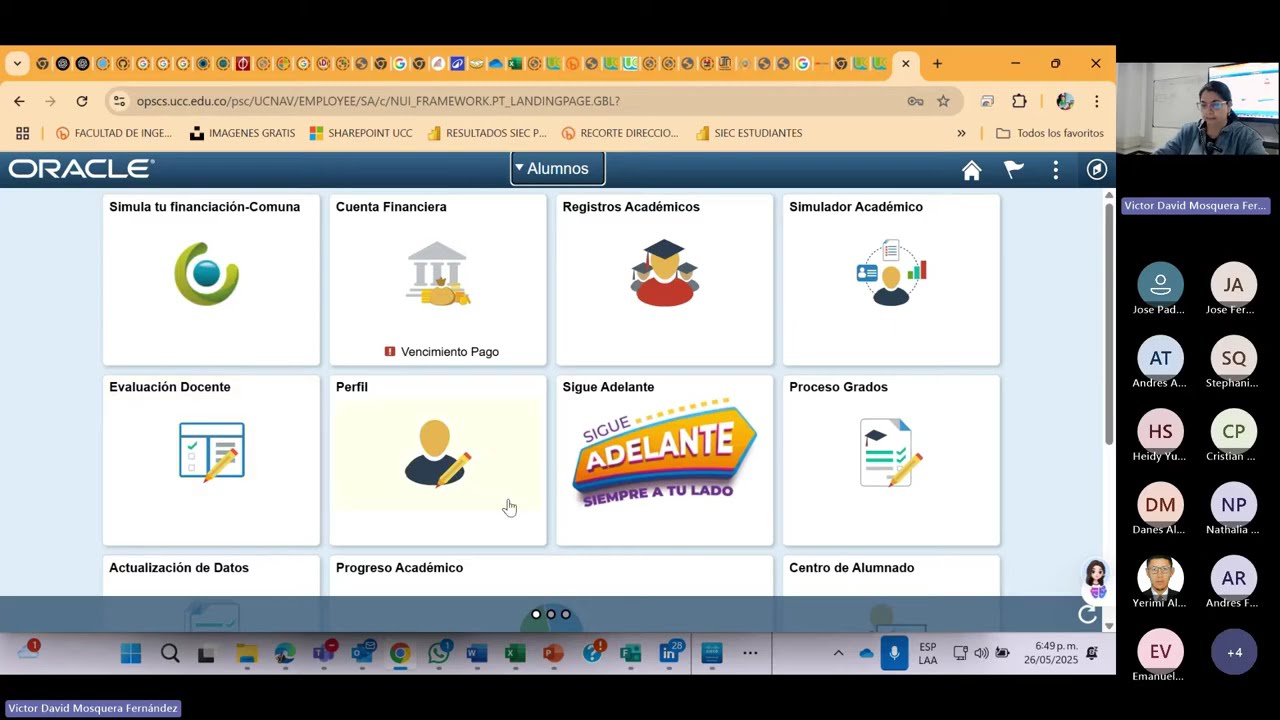
Task: Click the browser back arrow
Action: pyautogui.click(x=19, y=101)
